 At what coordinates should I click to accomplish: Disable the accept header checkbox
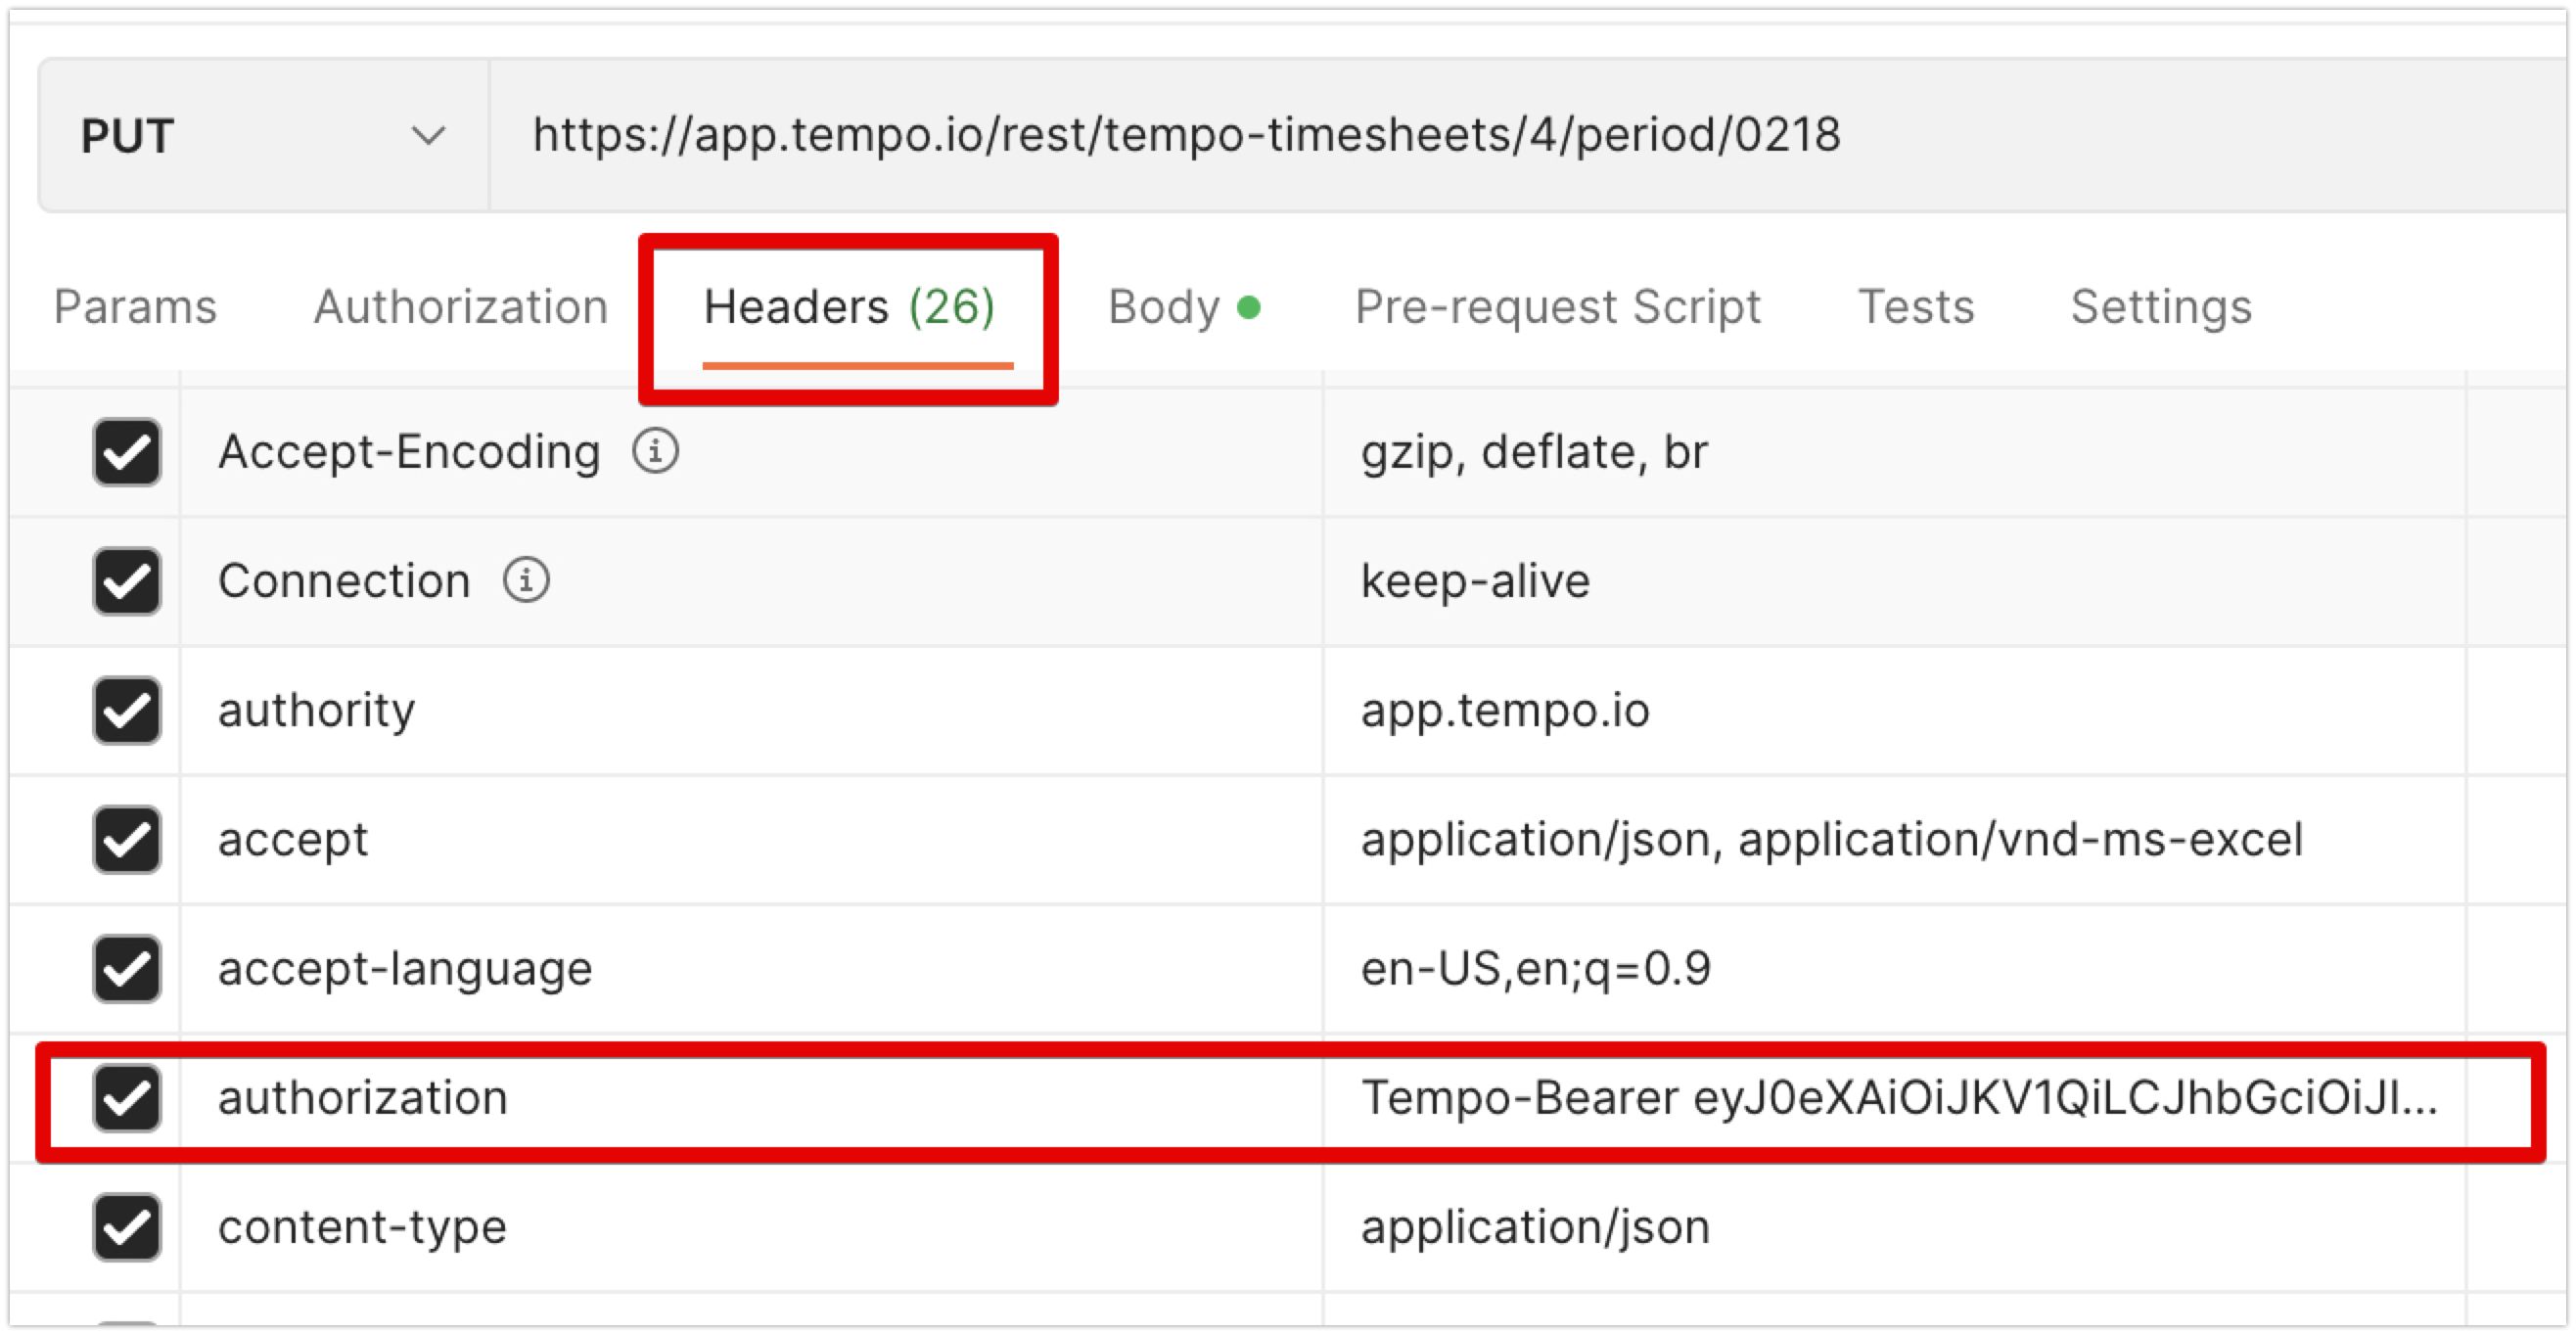(x=127, y=839)
